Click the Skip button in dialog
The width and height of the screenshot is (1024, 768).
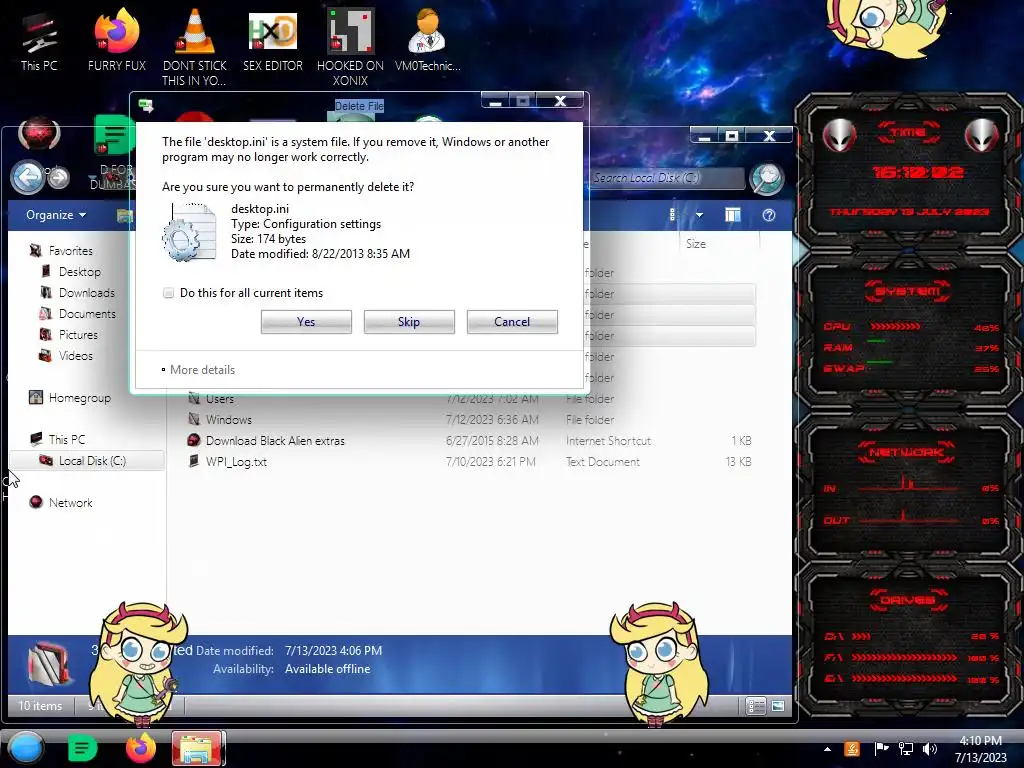(x=409, y=322)
